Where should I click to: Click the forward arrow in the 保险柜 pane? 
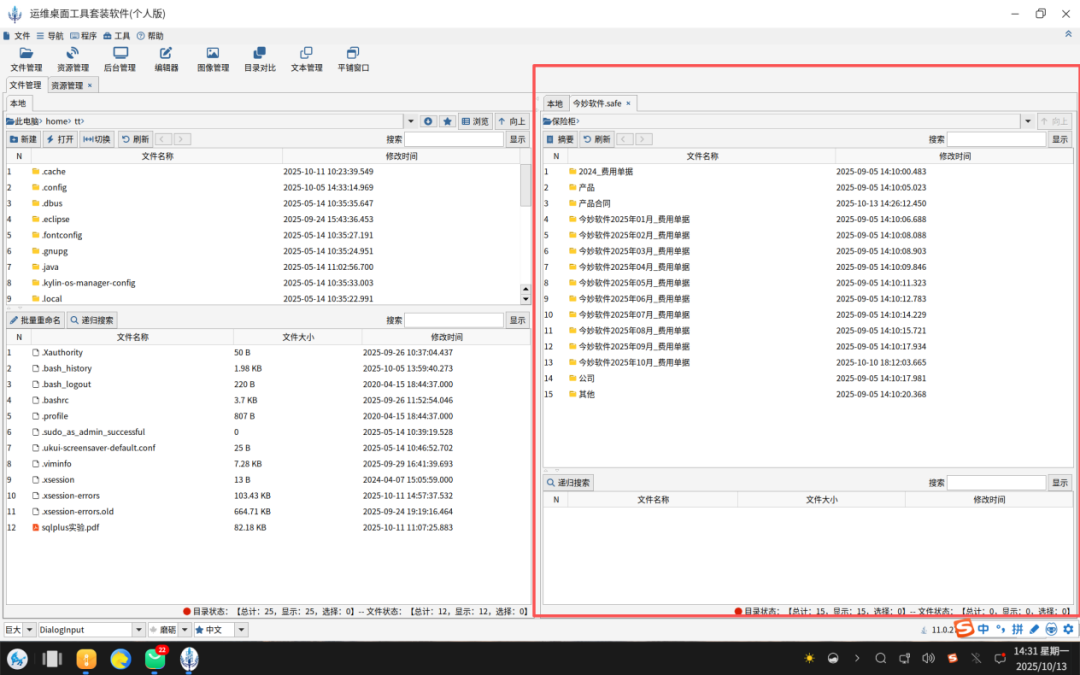point(643,139)
